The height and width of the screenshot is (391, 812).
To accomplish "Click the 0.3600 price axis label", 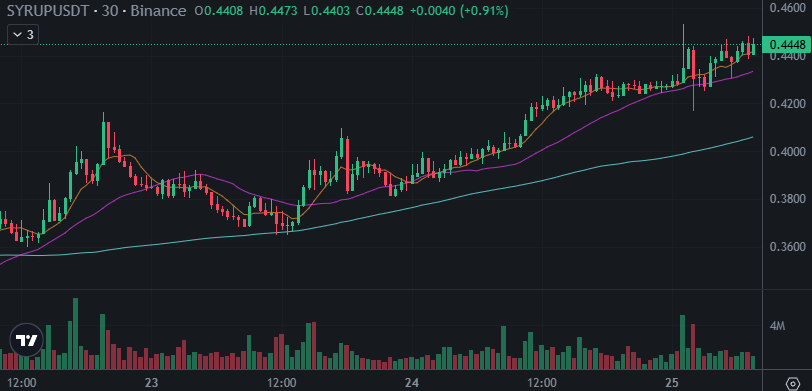I will 787,247.
